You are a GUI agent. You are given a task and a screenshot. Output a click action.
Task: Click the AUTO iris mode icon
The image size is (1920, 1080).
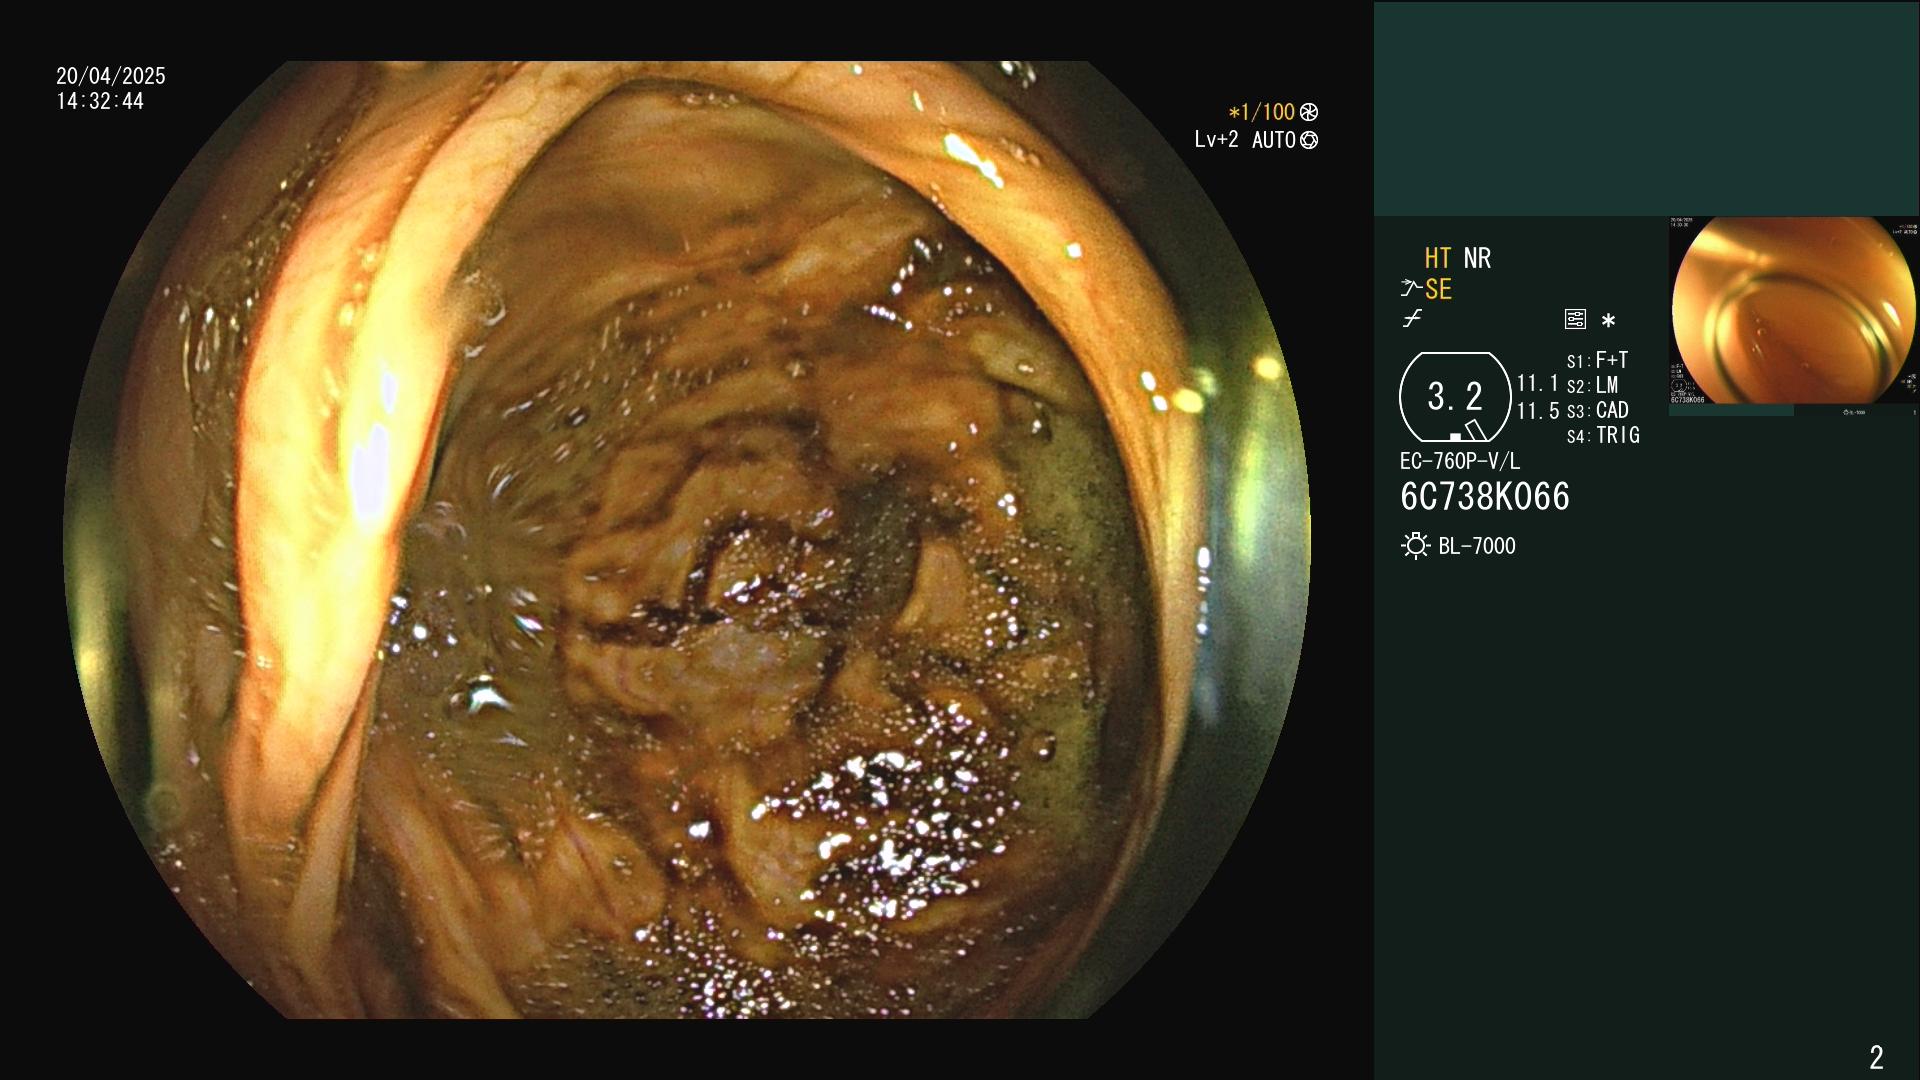tap(1309, 140)
